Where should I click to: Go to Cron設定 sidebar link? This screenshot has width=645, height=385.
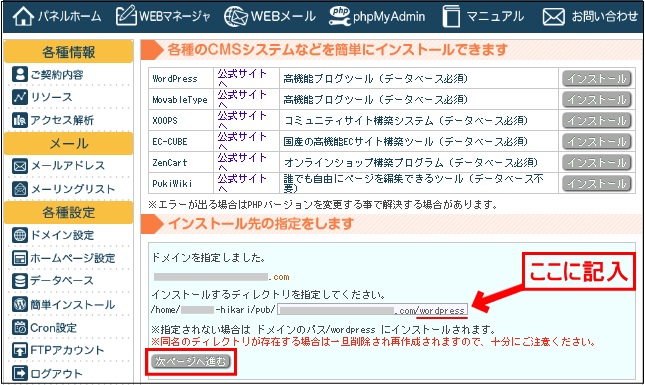53,328
